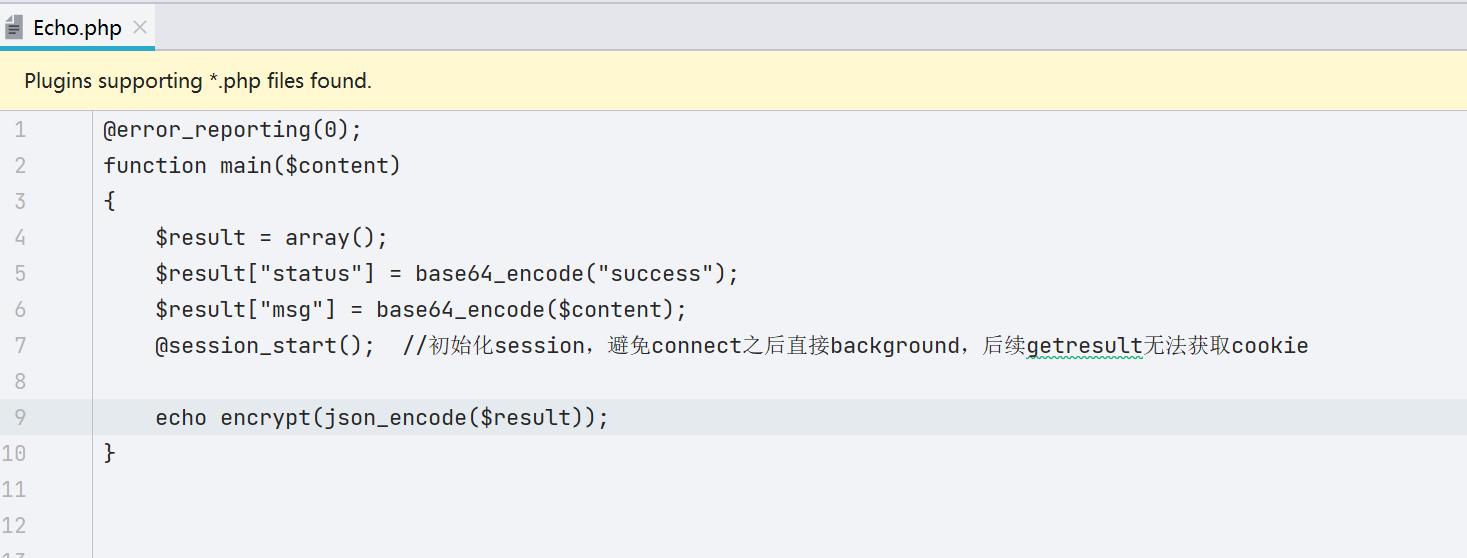Close the Echo.php tab
The image size is (1467, 558).
tap(140, 28)
